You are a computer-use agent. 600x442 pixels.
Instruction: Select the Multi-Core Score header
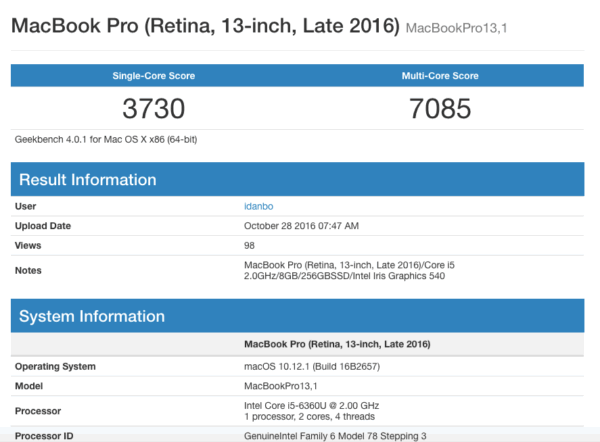click(x=439, y=75)
